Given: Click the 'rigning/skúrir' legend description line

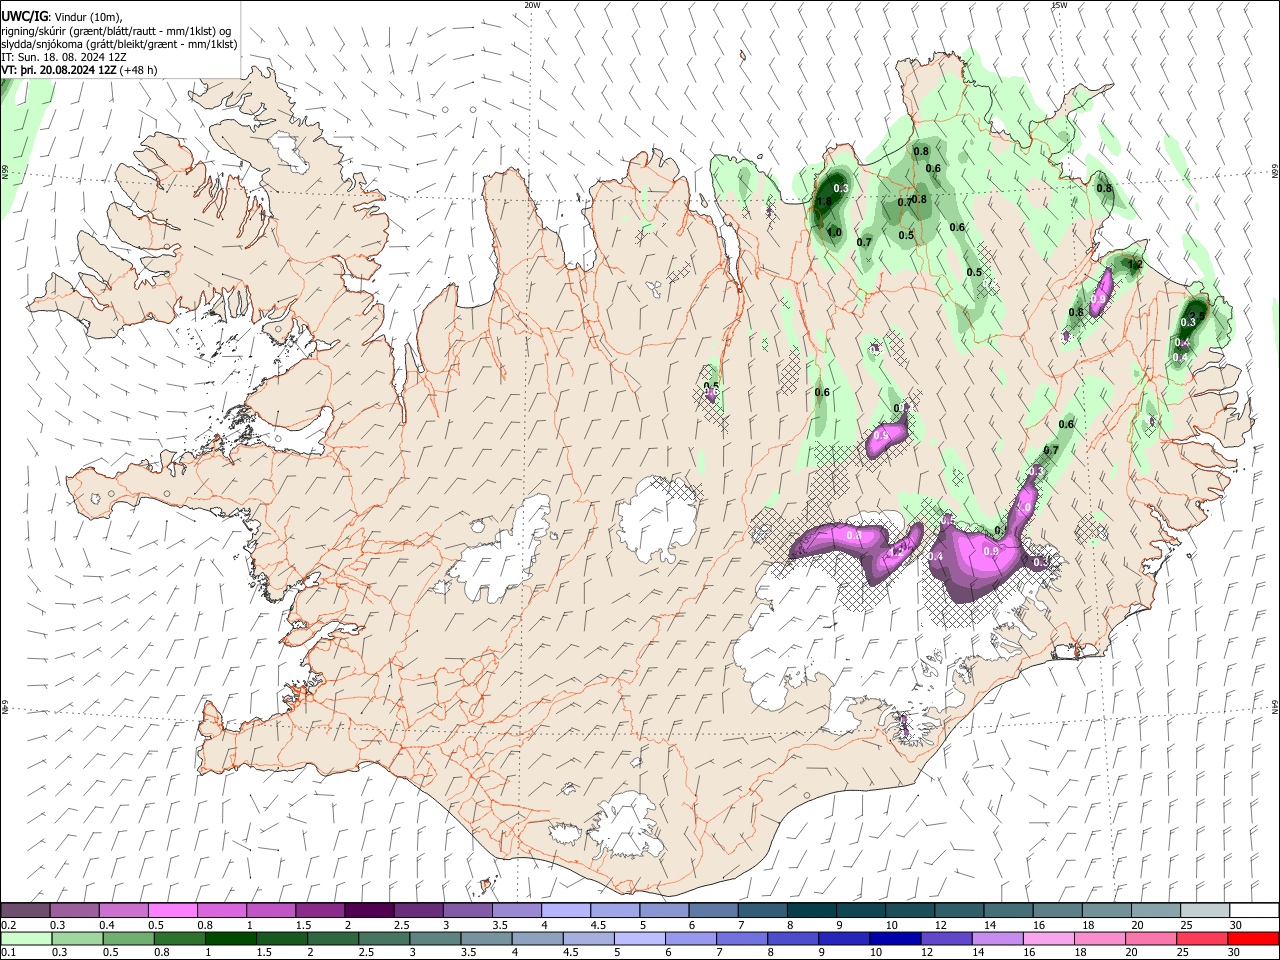Looking at the screenshot, I should pyautogui.click(x=116, y=31).
